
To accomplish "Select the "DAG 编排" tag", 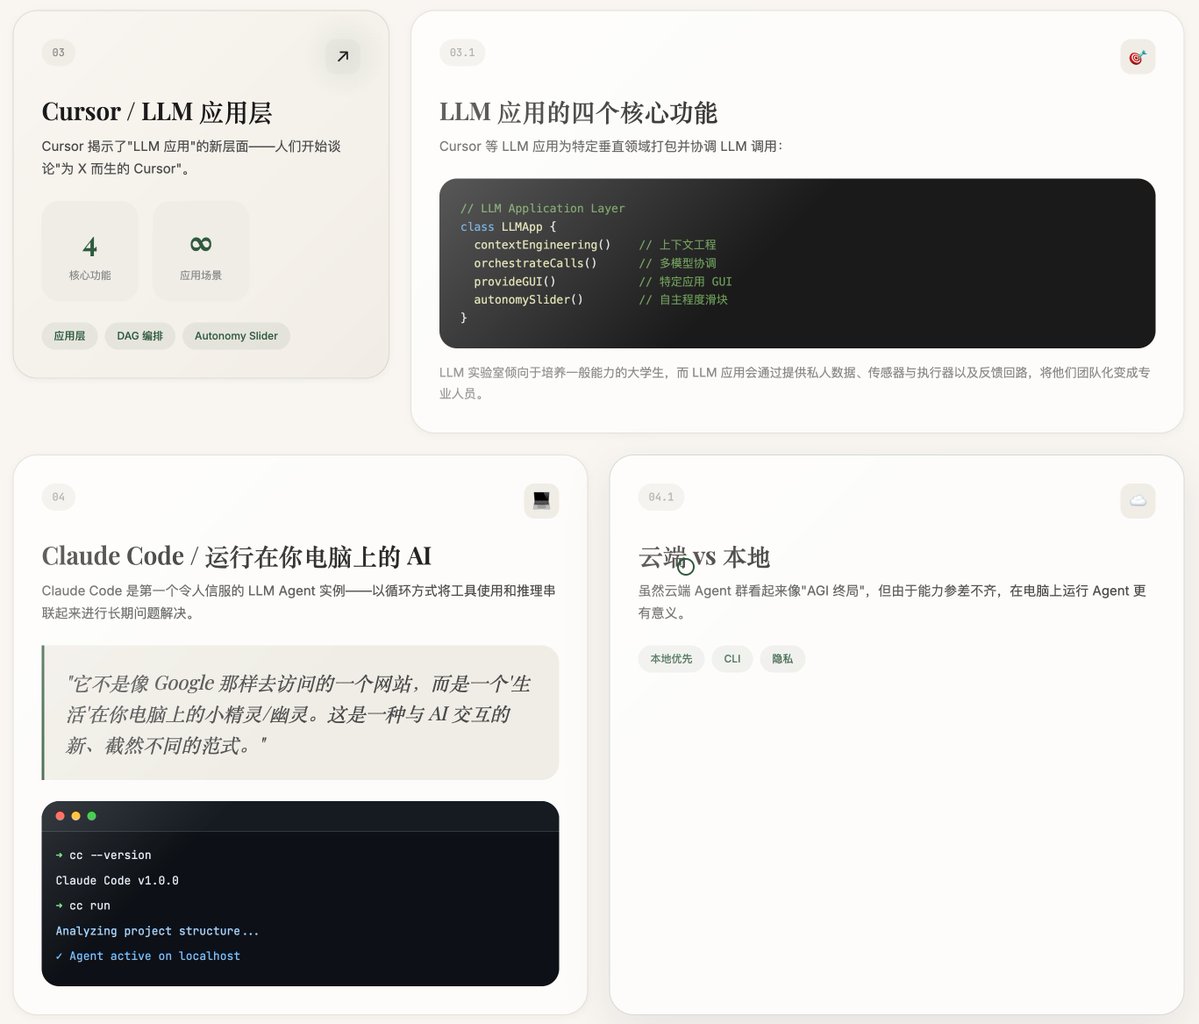I will 140,336.
